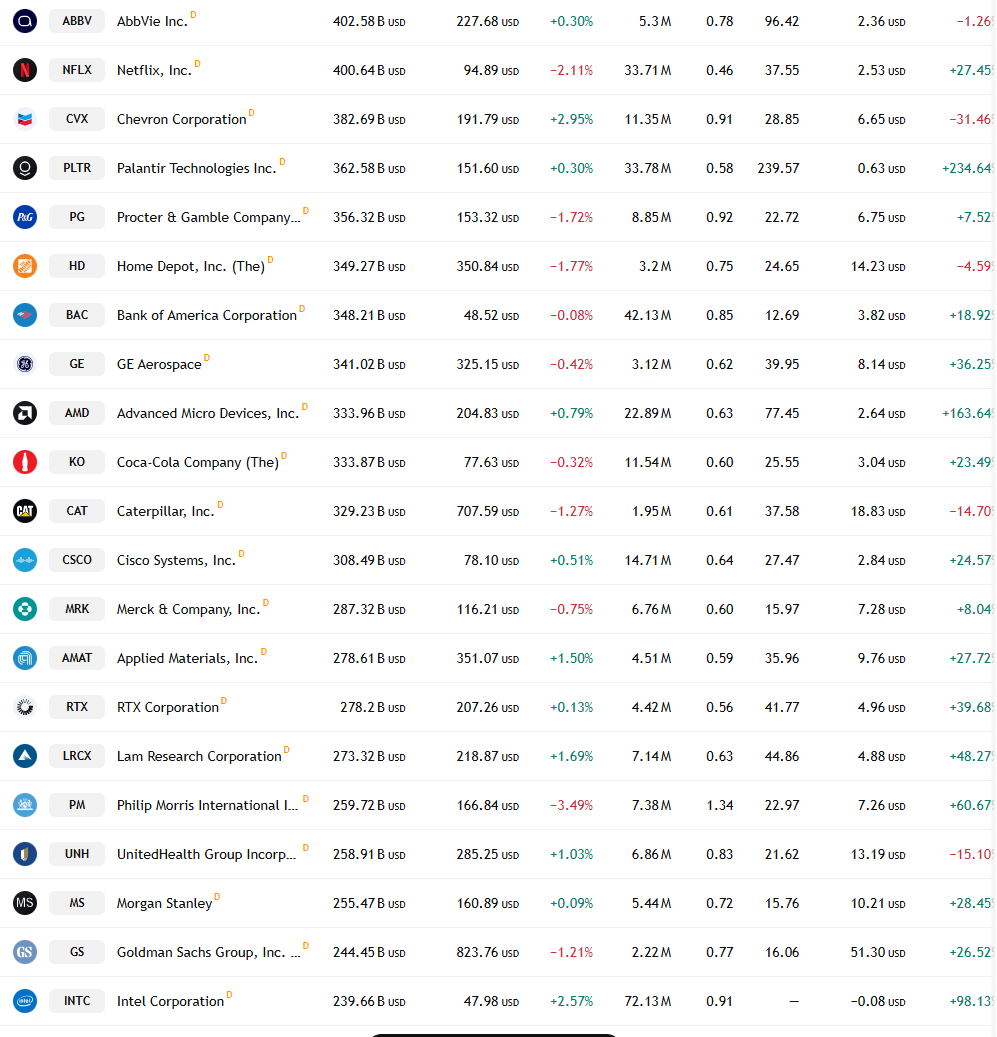Click the UNH ticker badge
Image resolution: width=997 pixels, height=1037 pixels.
[x=77, y=854]
